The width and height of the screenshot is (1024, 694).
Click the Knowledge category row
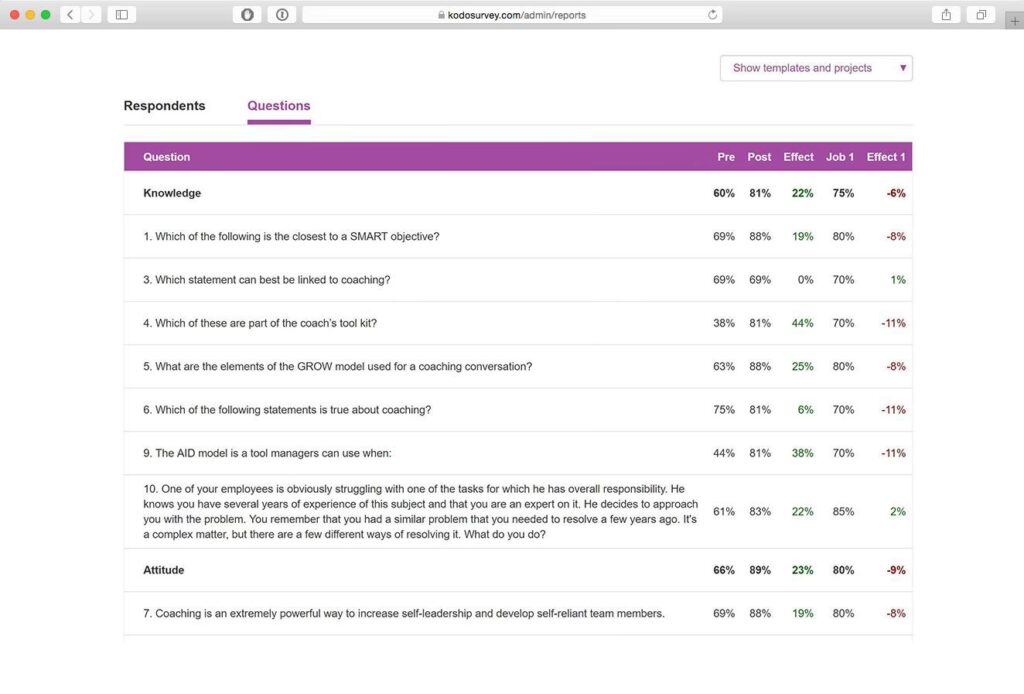172,193
